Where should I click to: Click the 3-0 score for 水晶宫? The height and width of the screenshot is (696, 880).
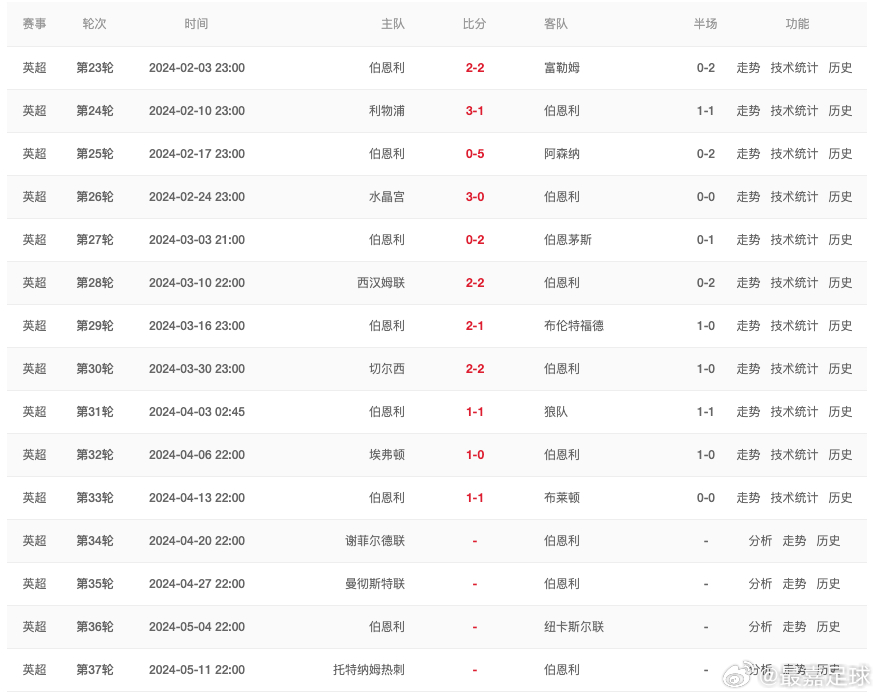click(475, 197)
